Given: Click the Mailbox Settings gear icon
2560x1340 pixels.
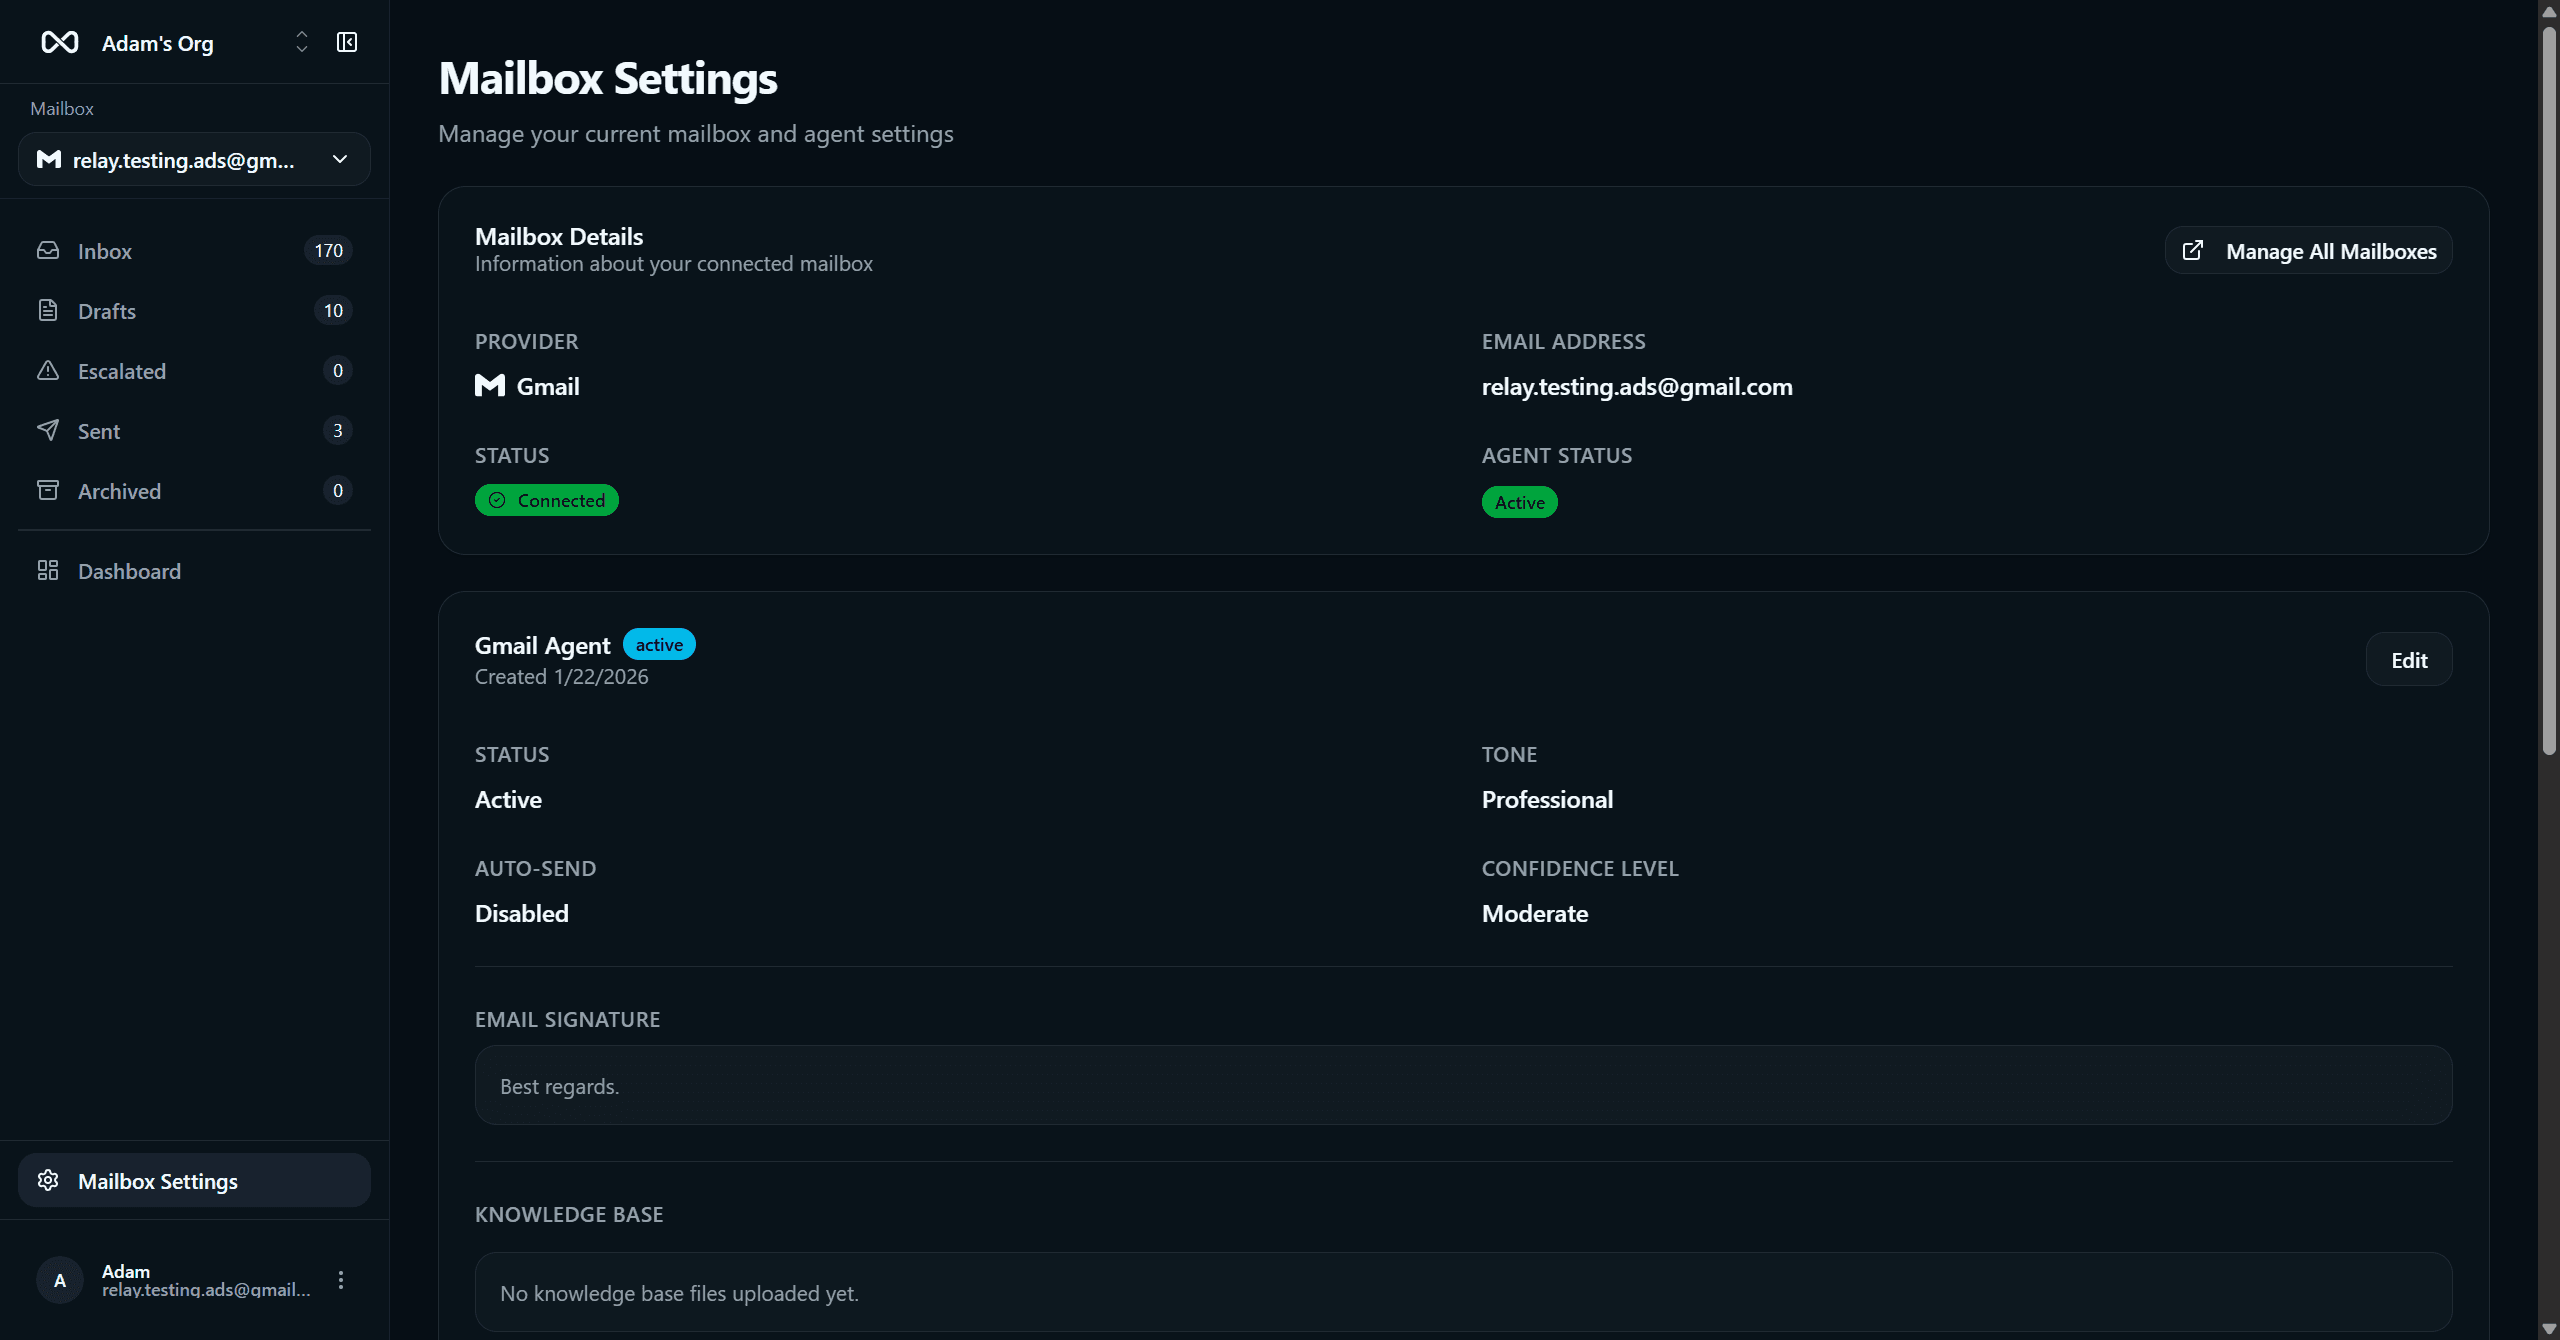Looking at the screenshot, I should coord(48,1180).
